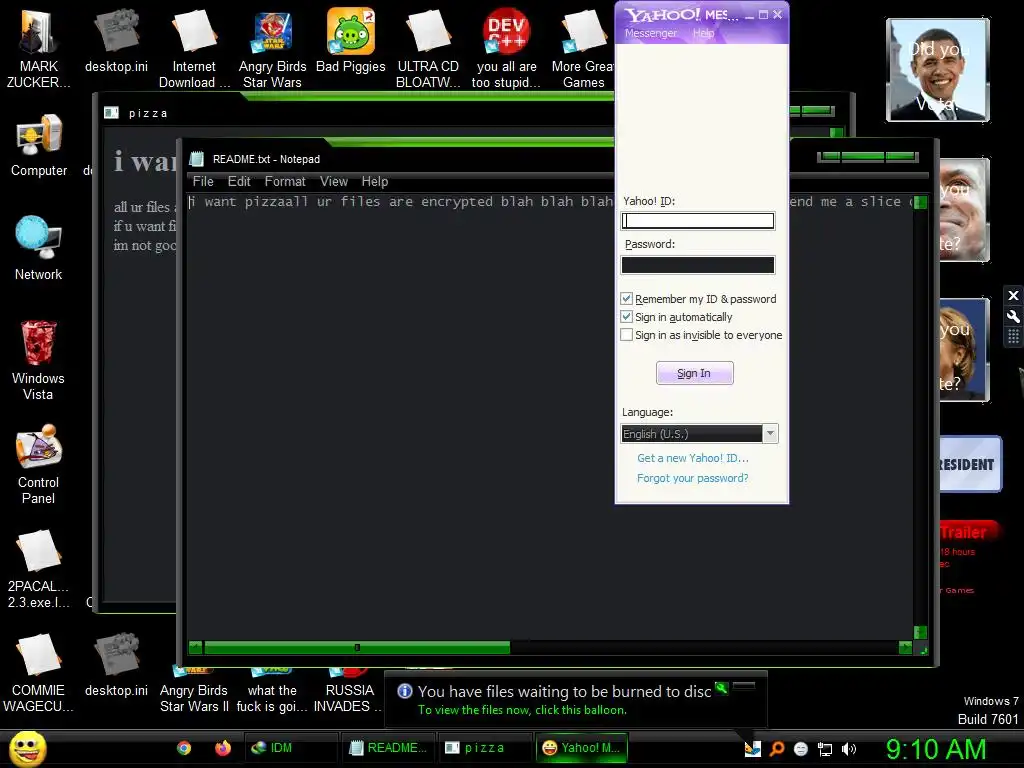Open Notepad File menu
The image size is (1024, 768).
[203, 182]
